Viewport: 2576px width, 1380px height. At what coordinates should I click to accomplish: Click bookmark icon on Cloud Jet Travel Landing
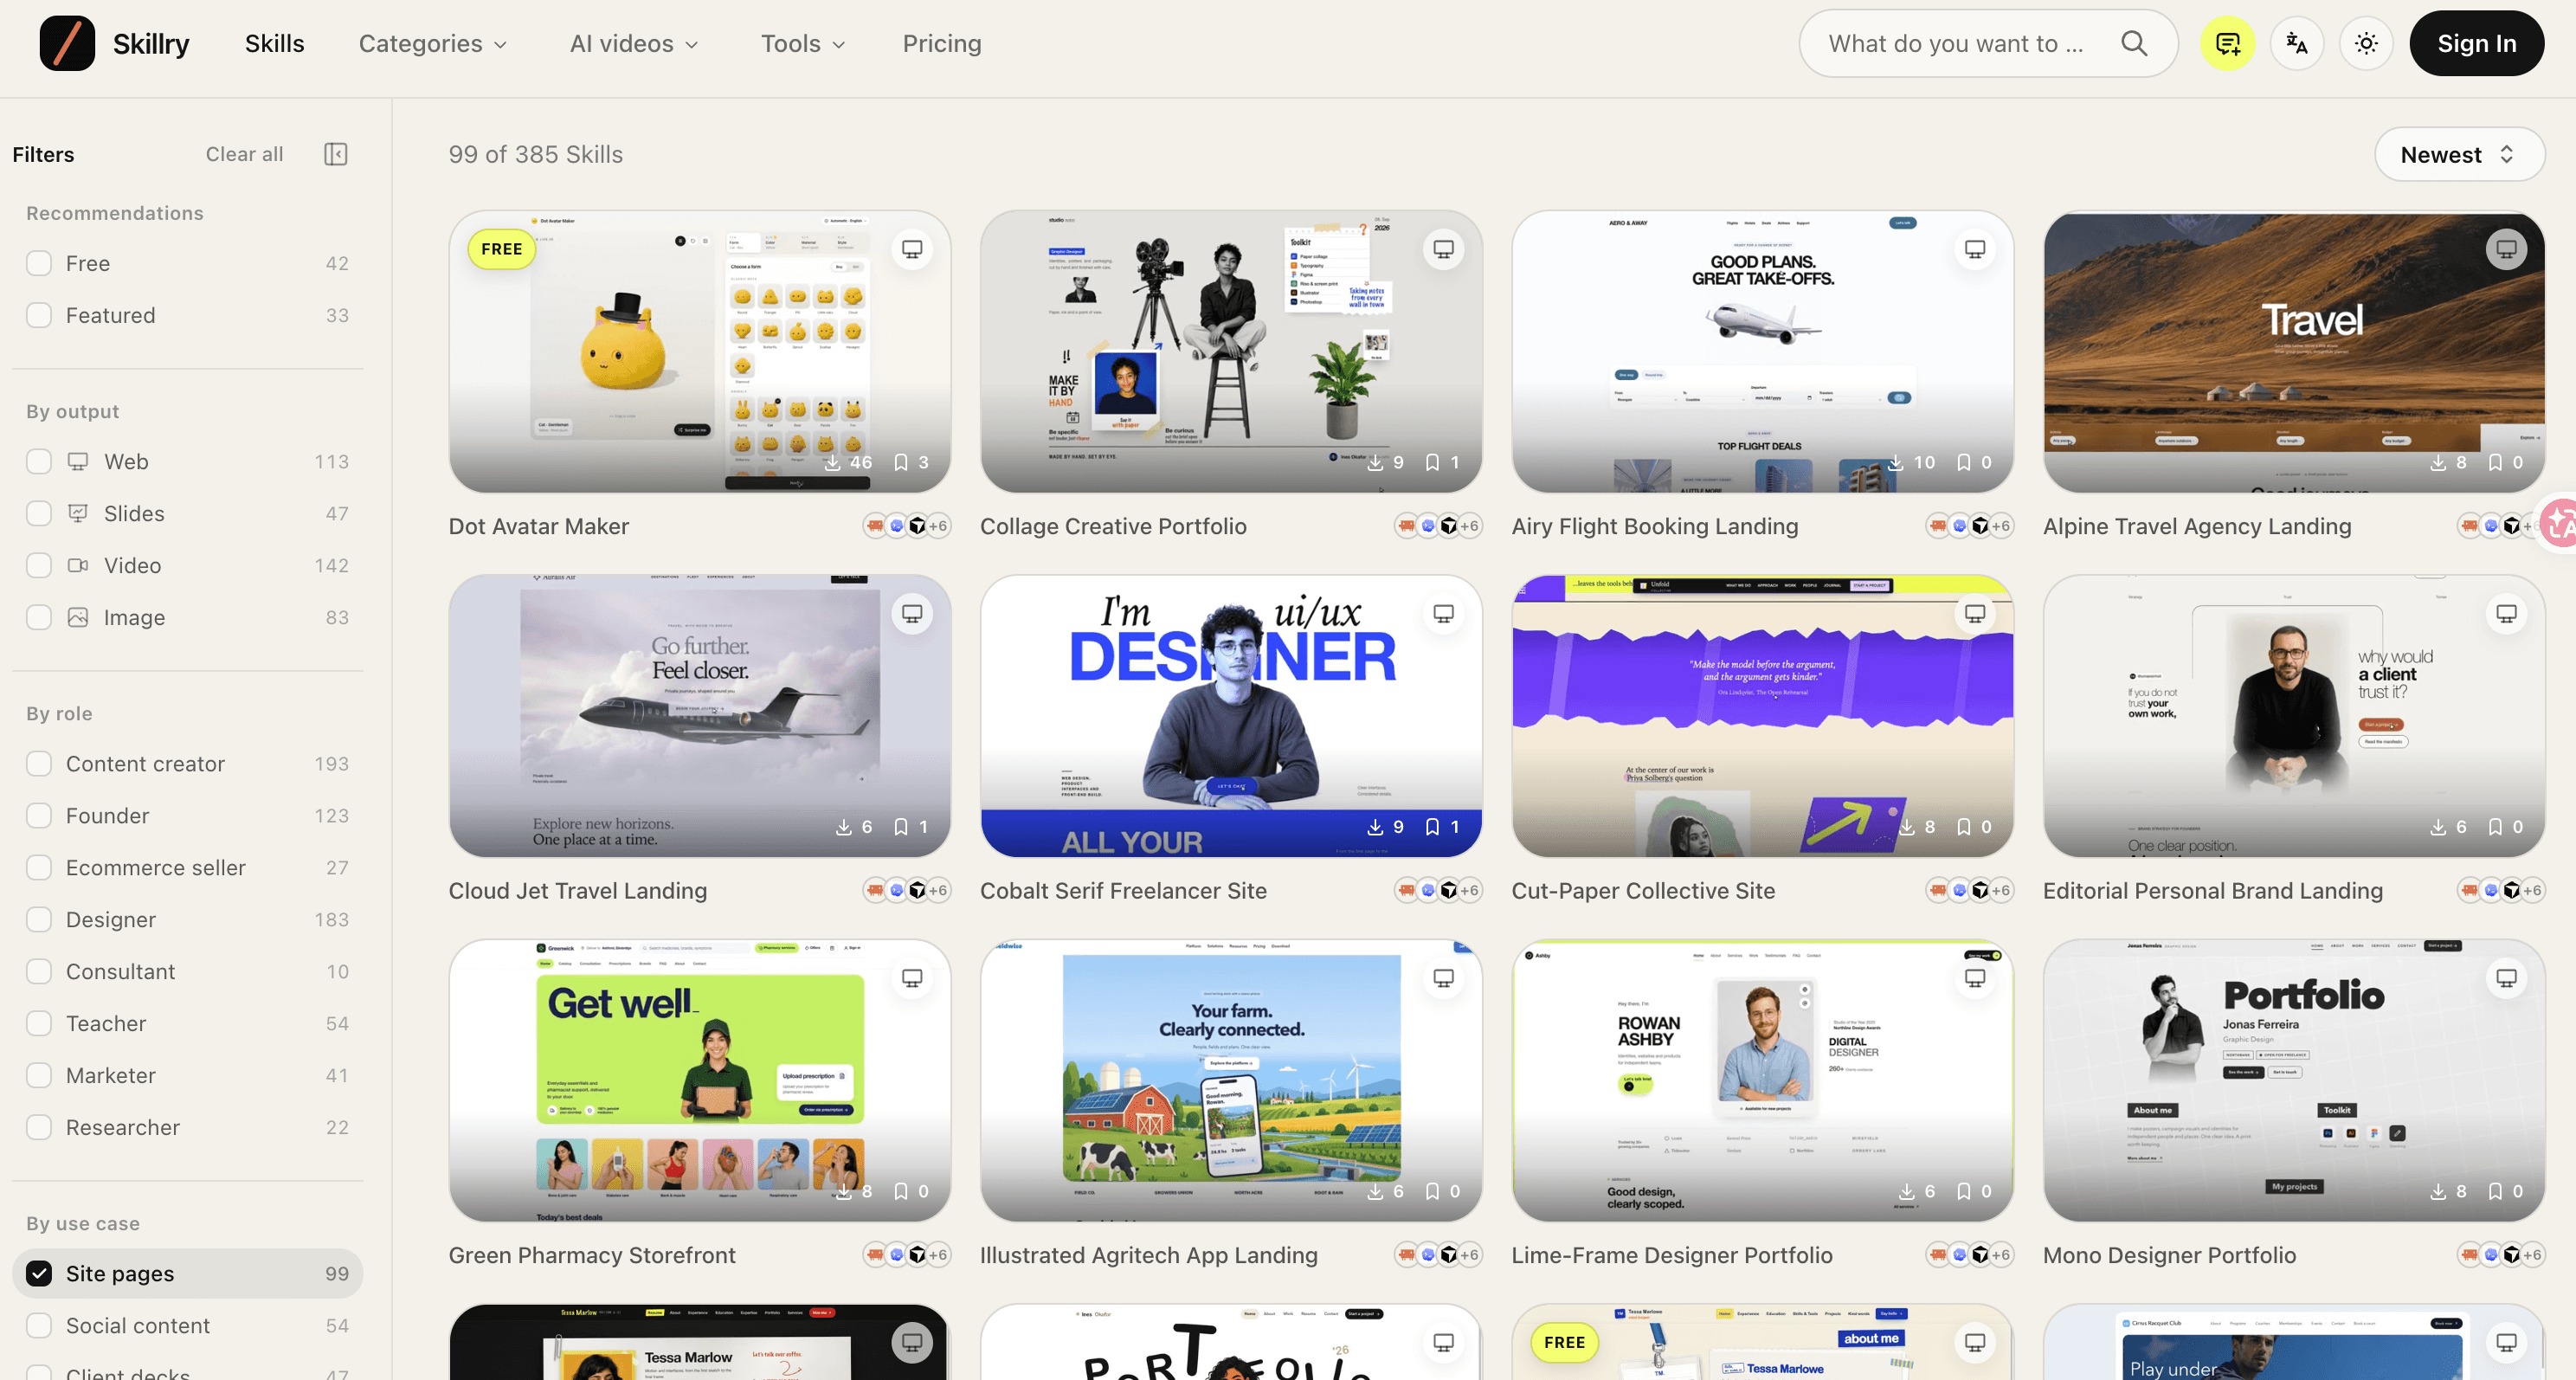[x=901, y=827]
